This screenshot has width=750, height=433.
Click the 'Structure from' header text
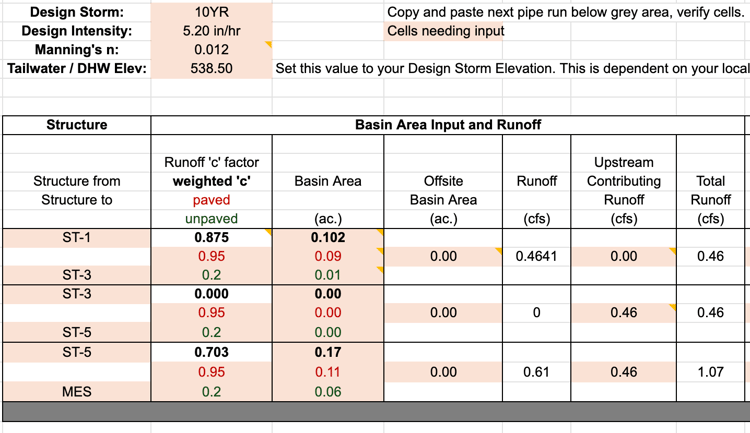pos(77,181)
